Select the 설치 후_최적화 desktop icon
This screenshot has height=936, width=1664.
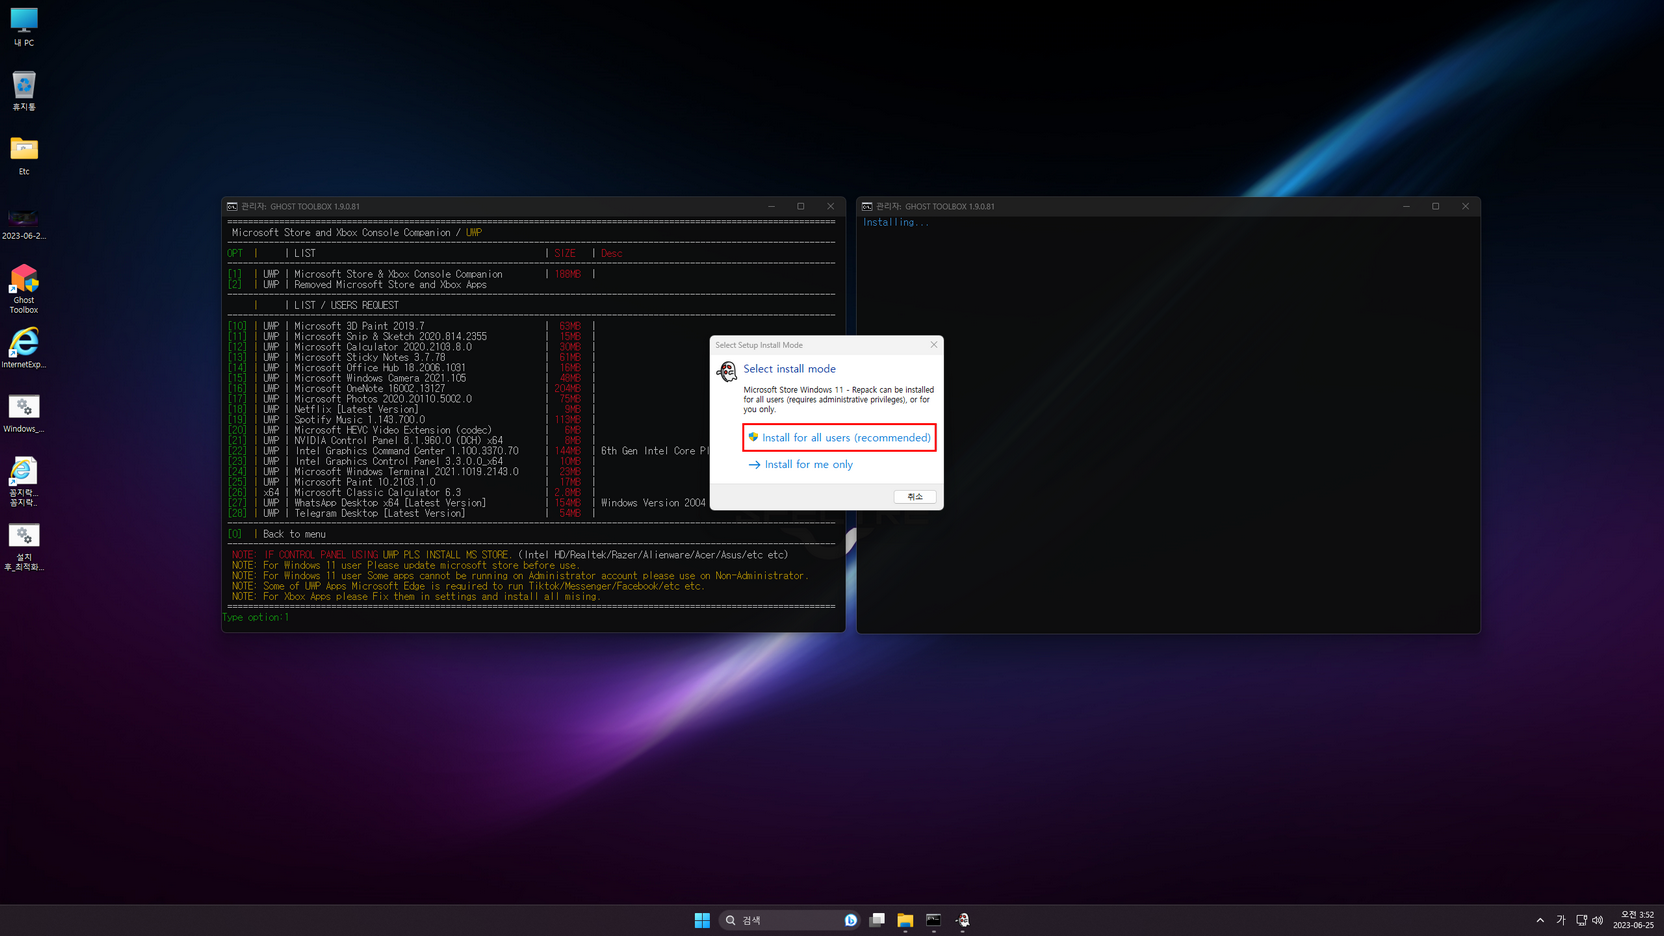point(24,547)
